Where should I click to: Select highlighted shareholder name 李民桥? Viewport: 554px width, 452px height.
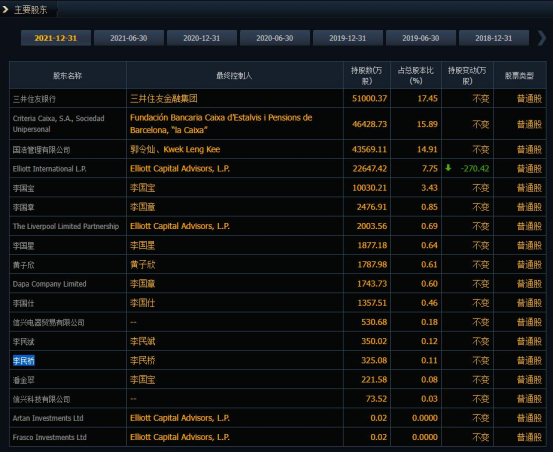pos(24,360)
